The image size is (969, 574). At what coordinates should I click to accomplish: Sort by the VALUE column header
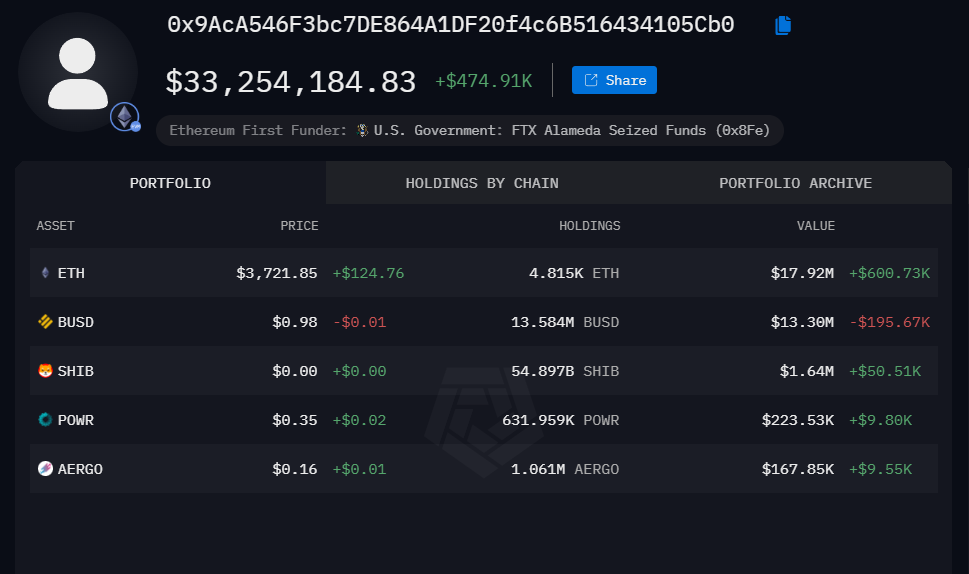pos(816,226)
